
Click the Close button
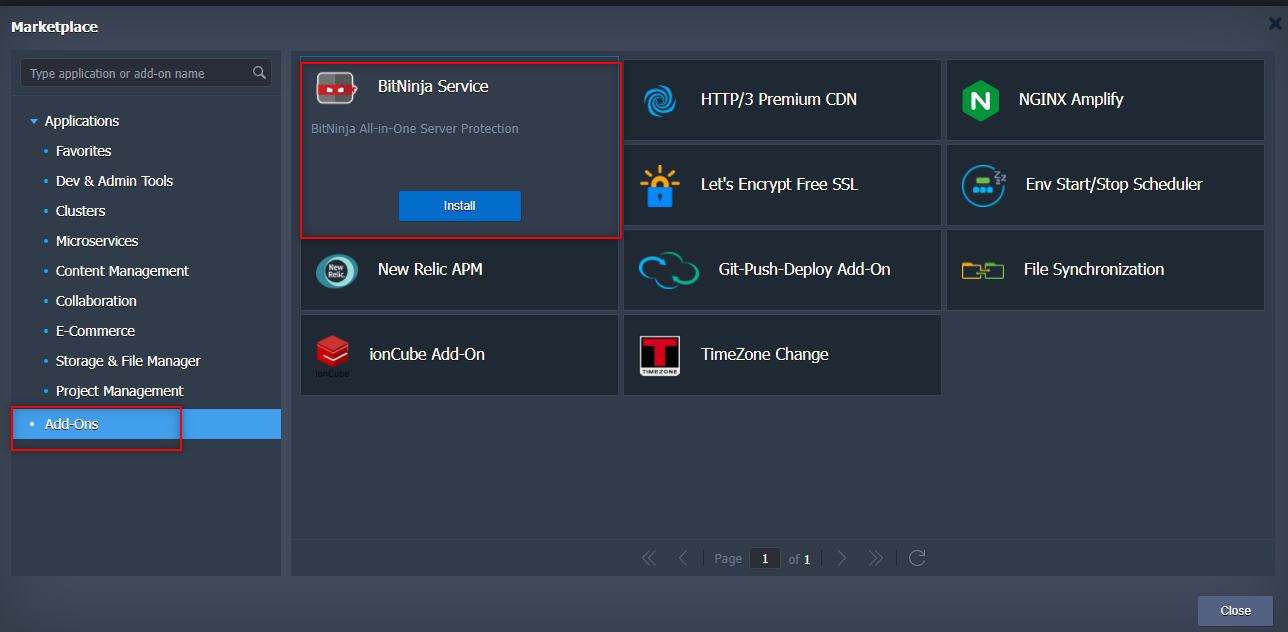click(1235, 611)
